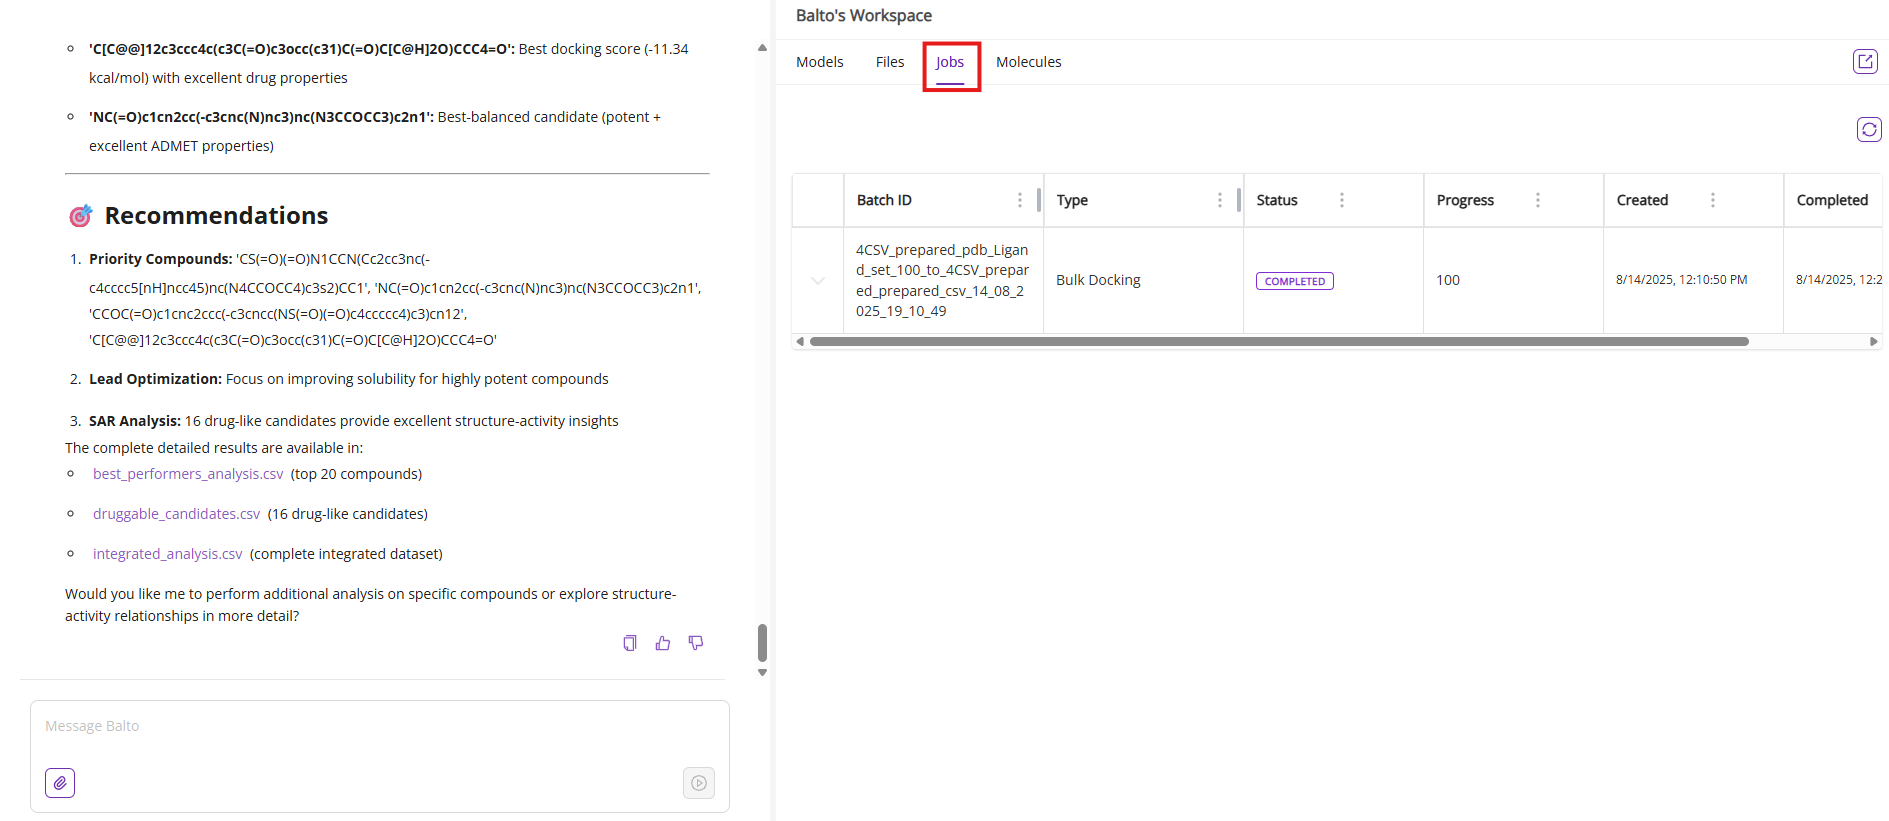Viewport: 1889px width, 821px height.
Task: Expand the Bulk Docking job row
Action: (x=818, y=281)
